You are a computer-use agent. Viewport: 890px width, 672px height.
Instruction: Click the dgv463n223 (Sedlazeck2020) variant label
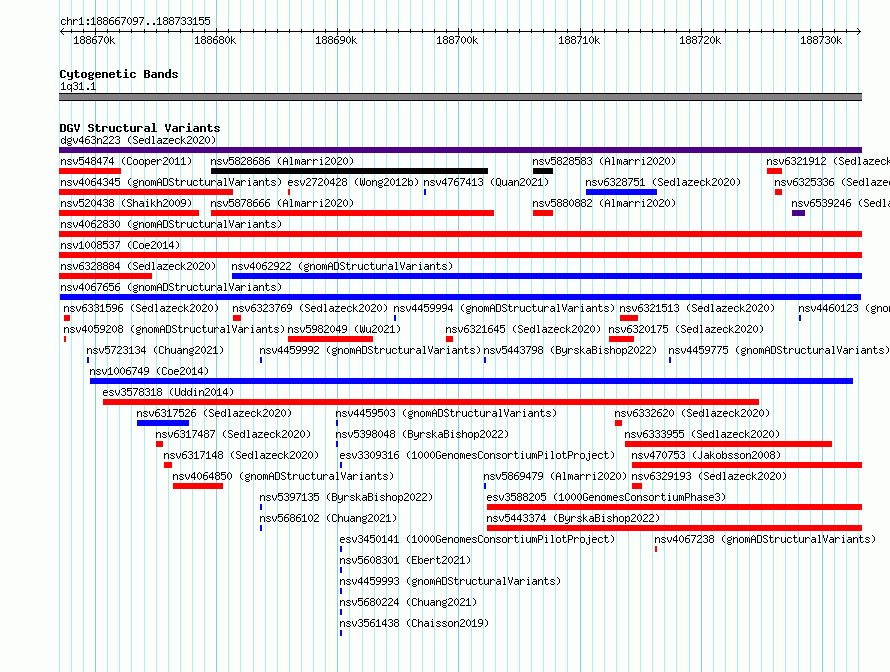pos(138,140)
